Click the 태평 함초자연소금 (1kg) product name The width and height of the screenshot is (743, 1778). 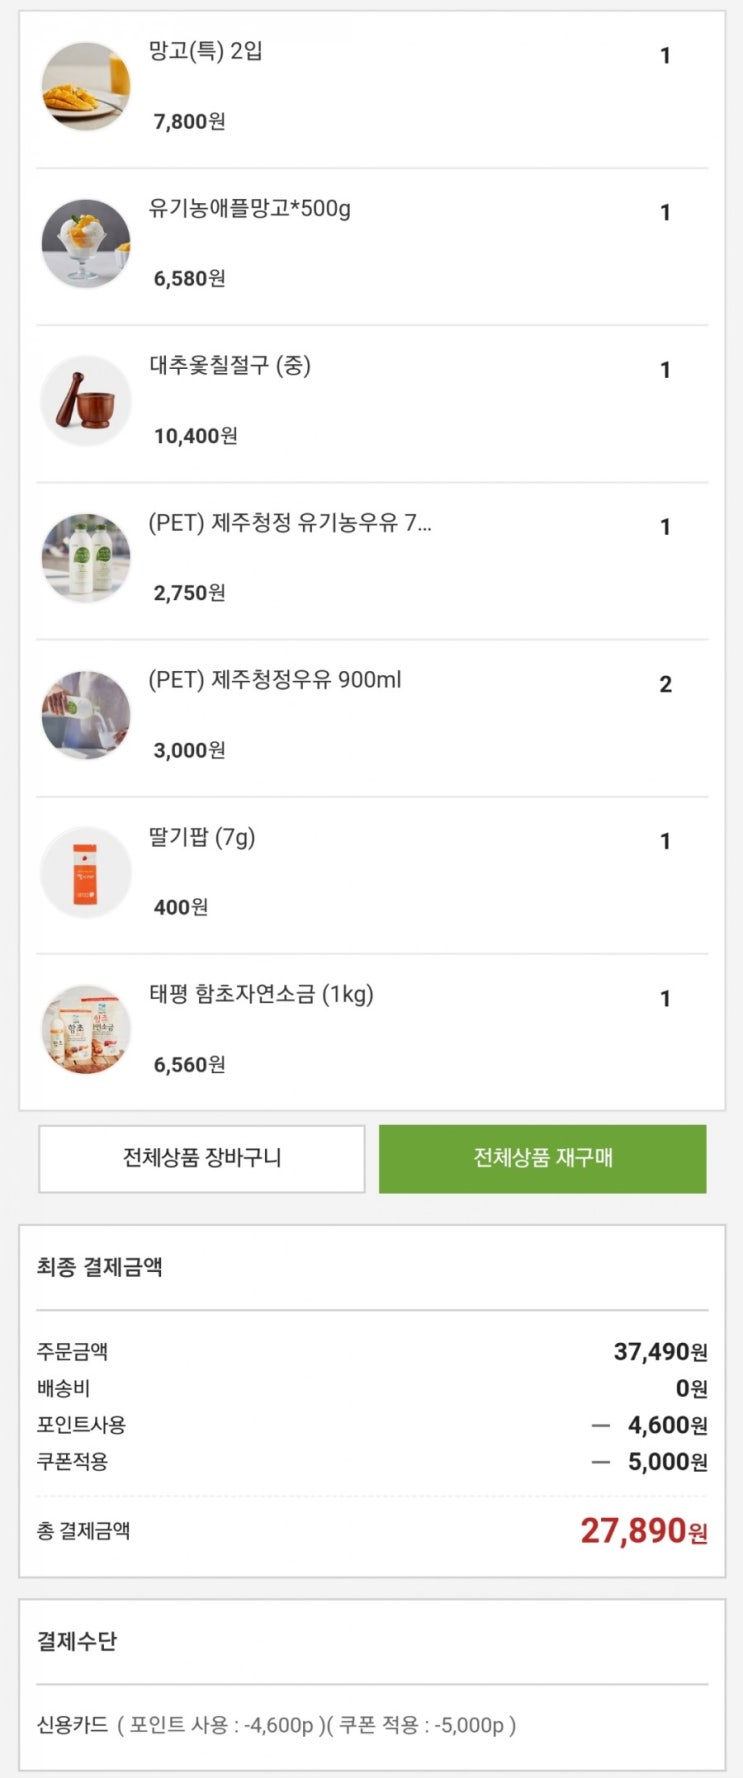point(261,994)
